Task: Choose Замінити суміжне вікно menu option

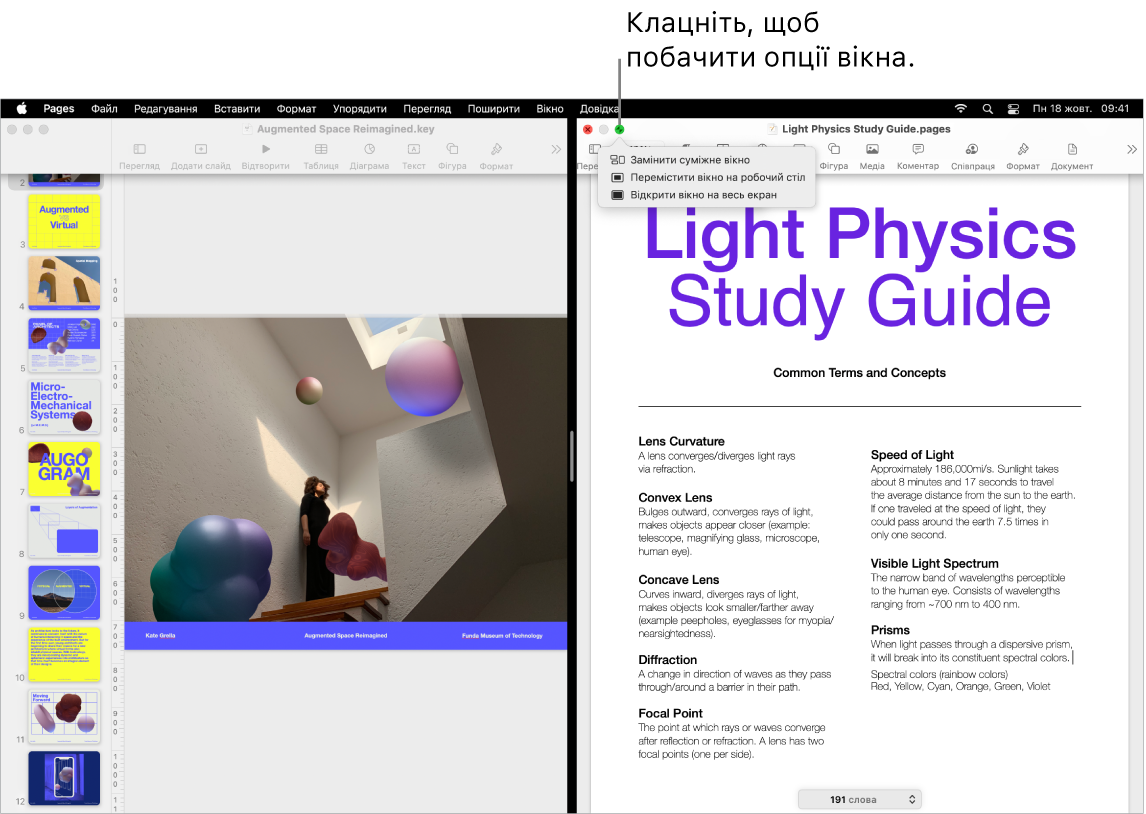Action: click(x=689, y=160)
